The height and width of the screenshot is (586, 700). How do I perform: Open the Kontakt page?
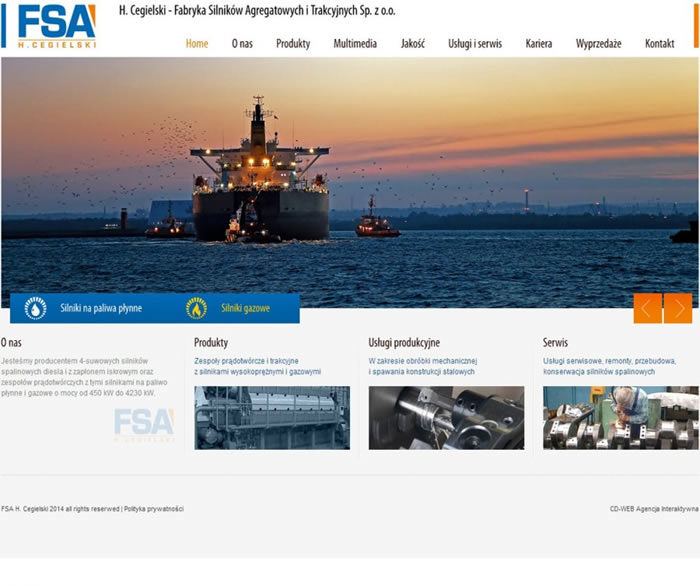click(x=659, y=43)
